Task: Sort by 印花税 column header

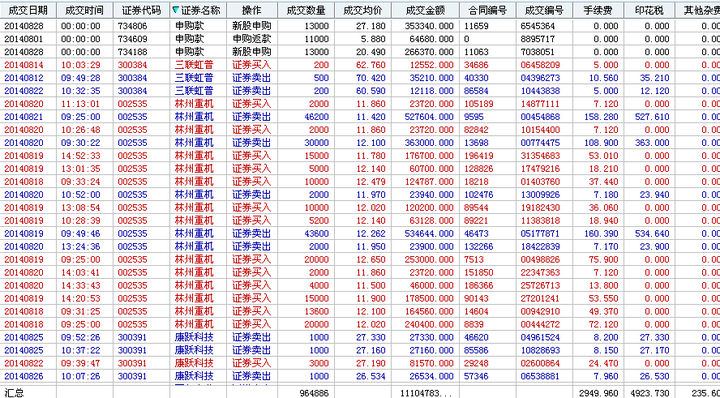Action: click(x=649, y=10)
